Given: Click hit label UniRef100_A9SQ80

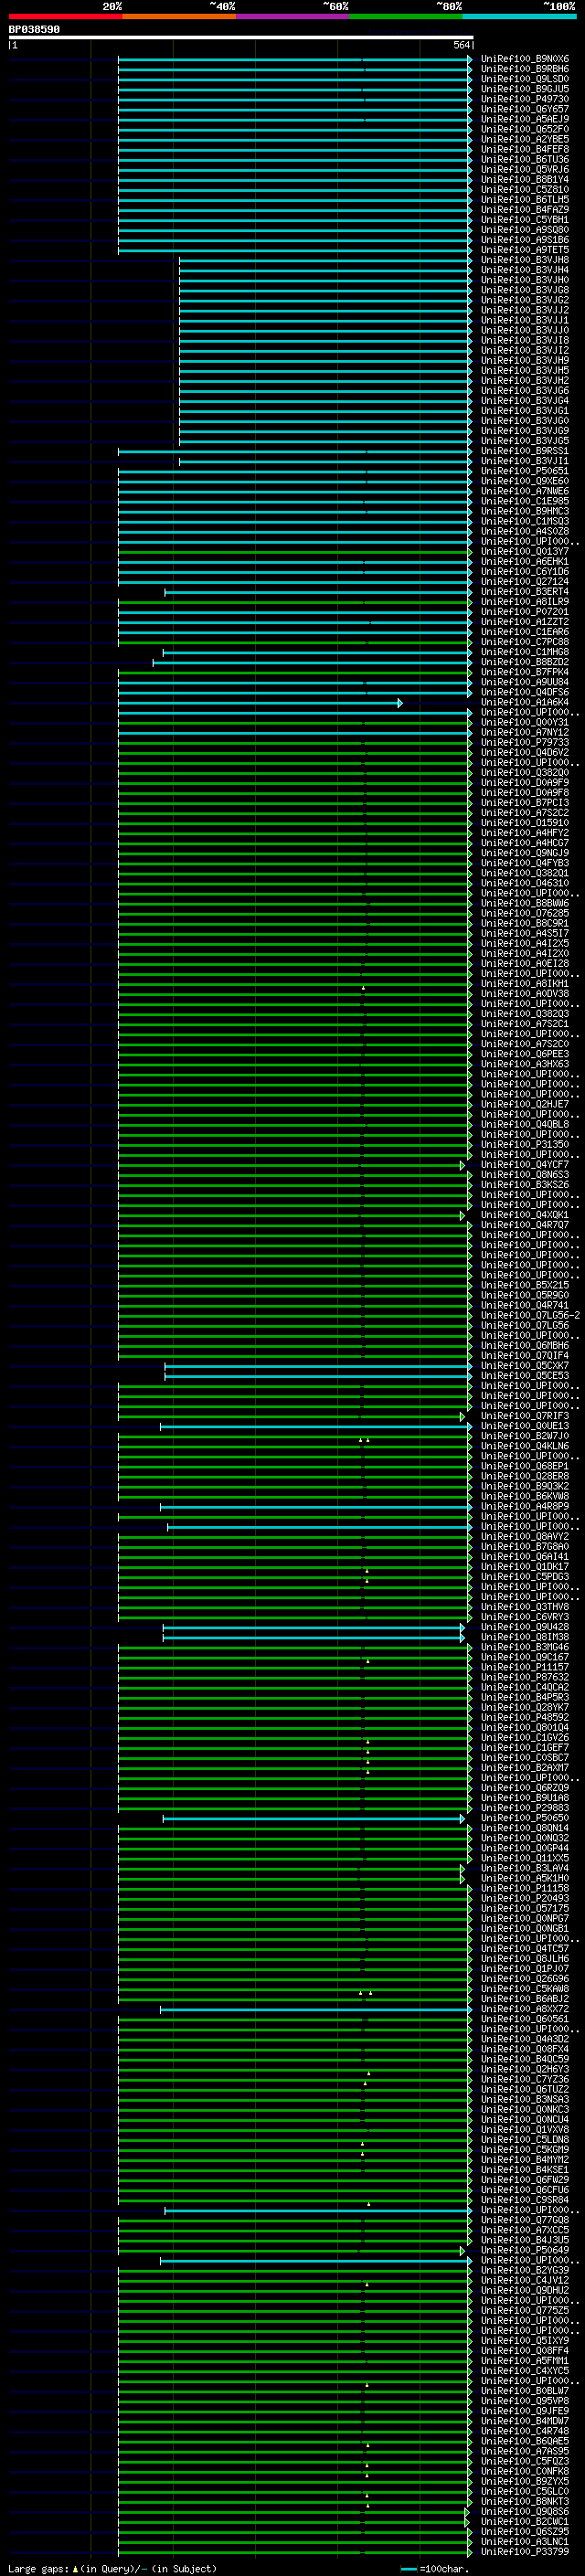Looking at the screenshot, I should pyautogui.click(x=525, y=230).
